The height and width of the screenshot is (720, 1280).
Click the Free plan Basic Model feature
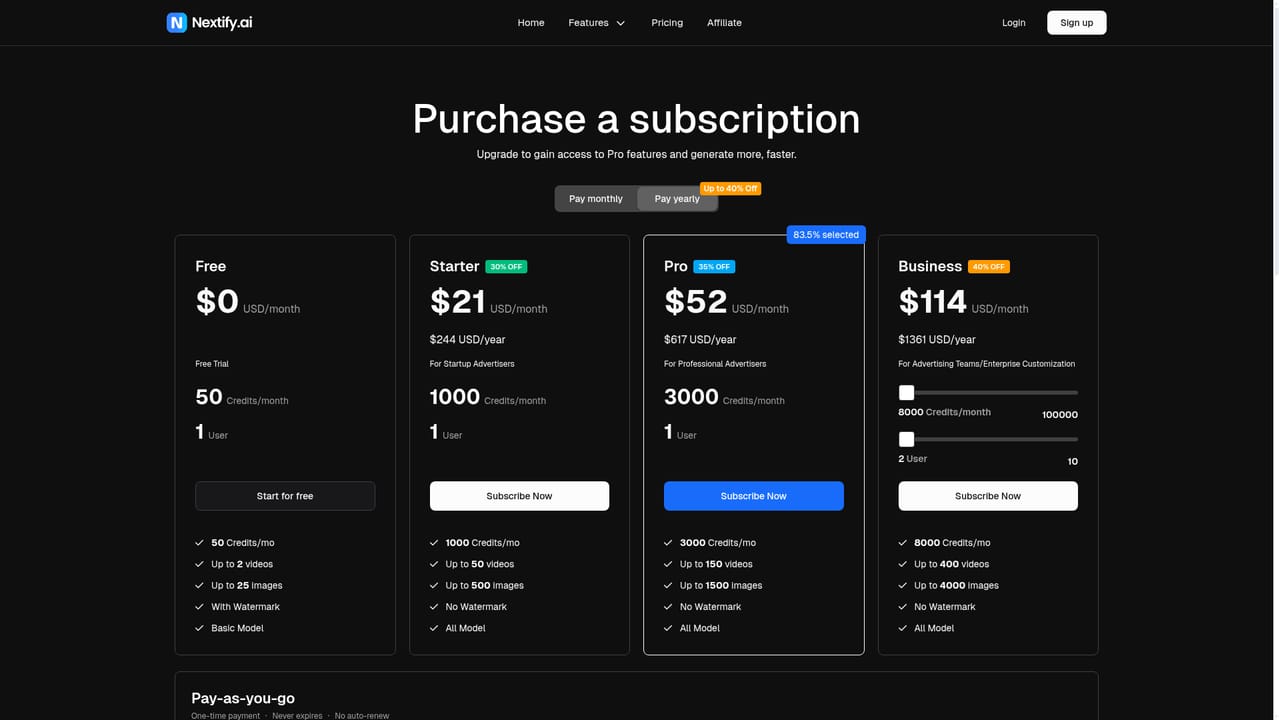[237, 628]
